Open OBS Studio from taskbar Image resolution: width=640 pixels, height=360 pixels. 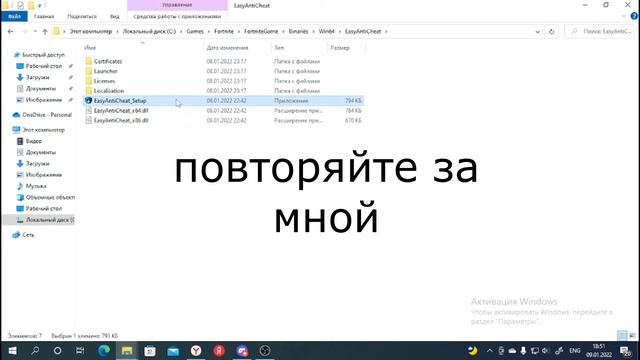(x=265, y=351)
